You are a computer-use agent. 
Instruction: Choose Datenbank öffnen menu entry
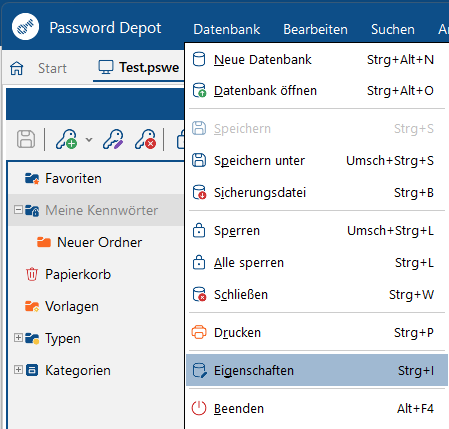[317, 91]
